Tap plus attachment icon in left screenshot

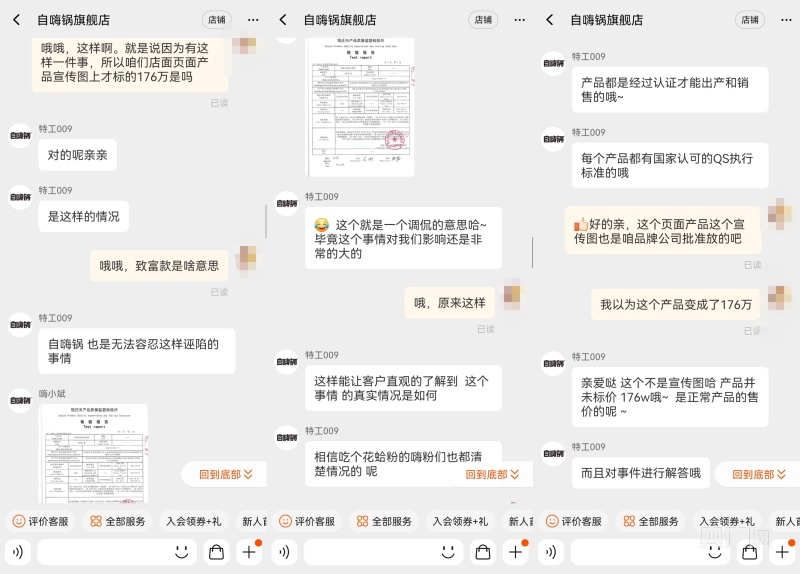click(x=249, y=552)
